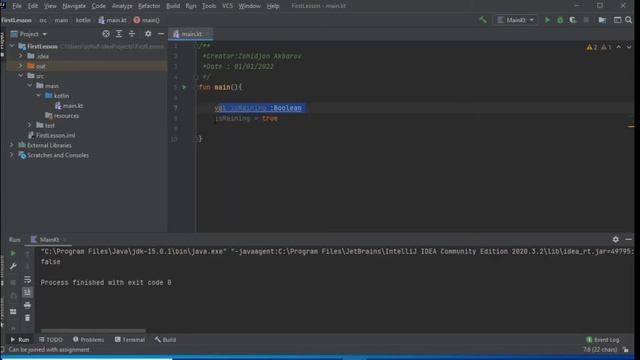Toggle scroll to end in Run console
The image size is (640, 360).
click(x=27, y=292)
